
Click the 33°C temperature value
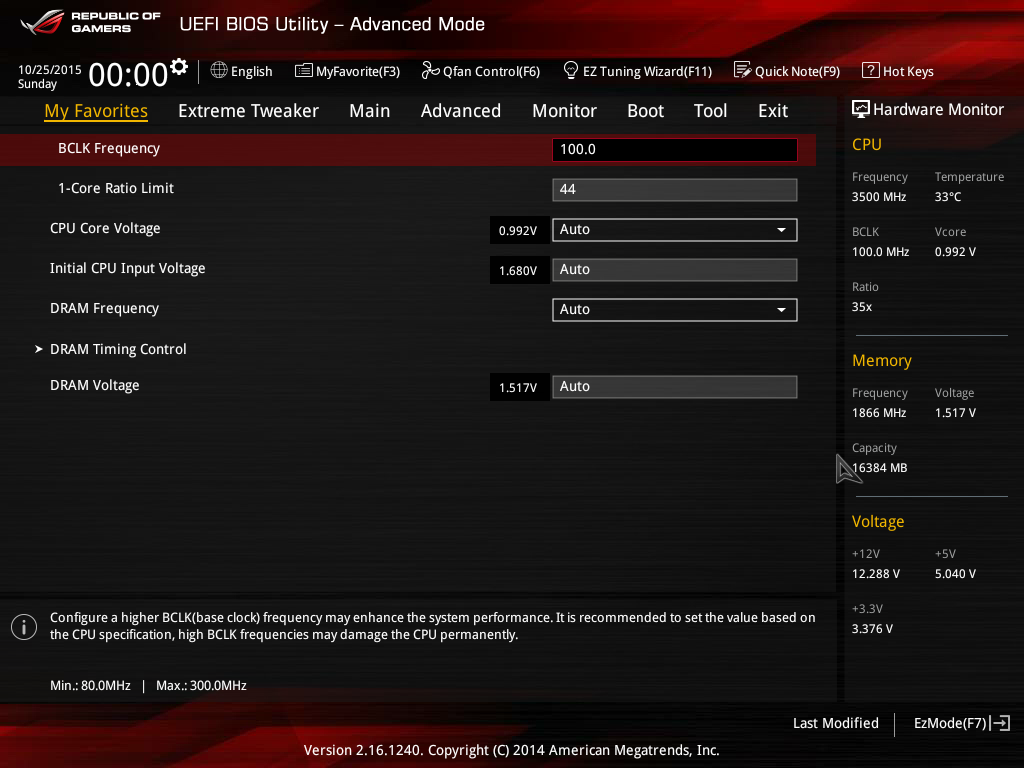tap(948, 197)
